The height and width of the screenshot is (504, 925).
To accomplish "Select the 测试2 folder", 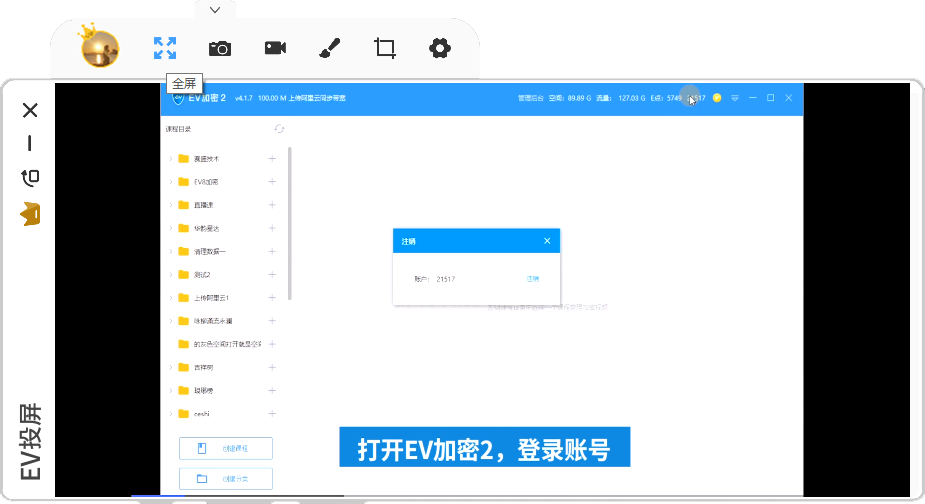I will click(201, 274).
